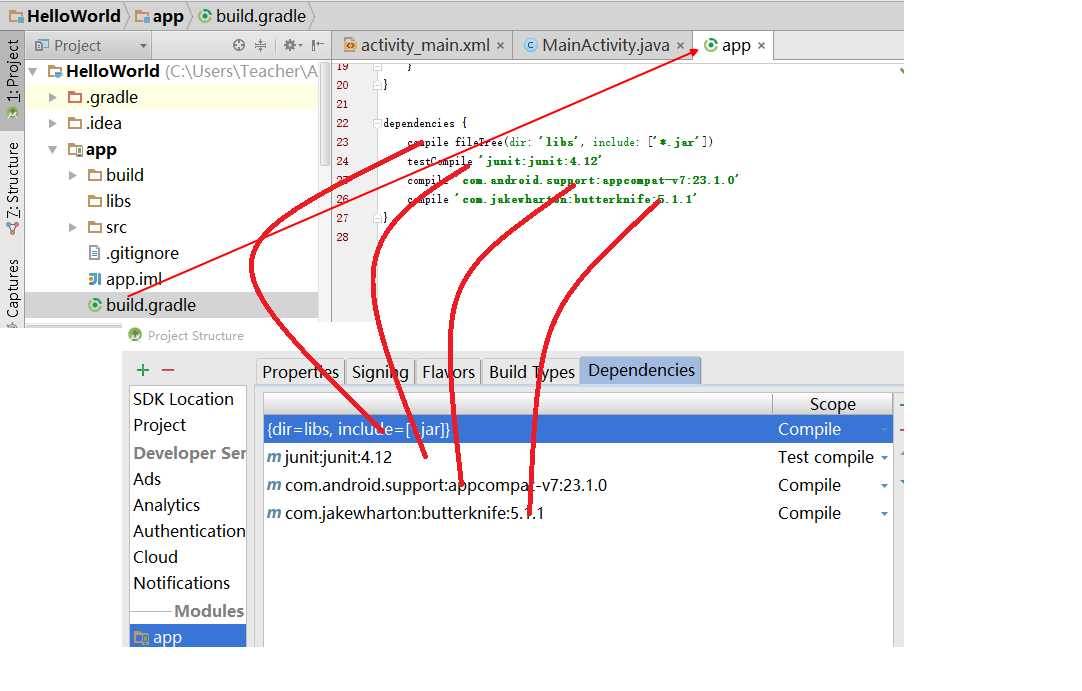The height and width of the screenshot is (691, 1082).
Task: Select Cloud developer service
Action: click(x=155, y=557)
